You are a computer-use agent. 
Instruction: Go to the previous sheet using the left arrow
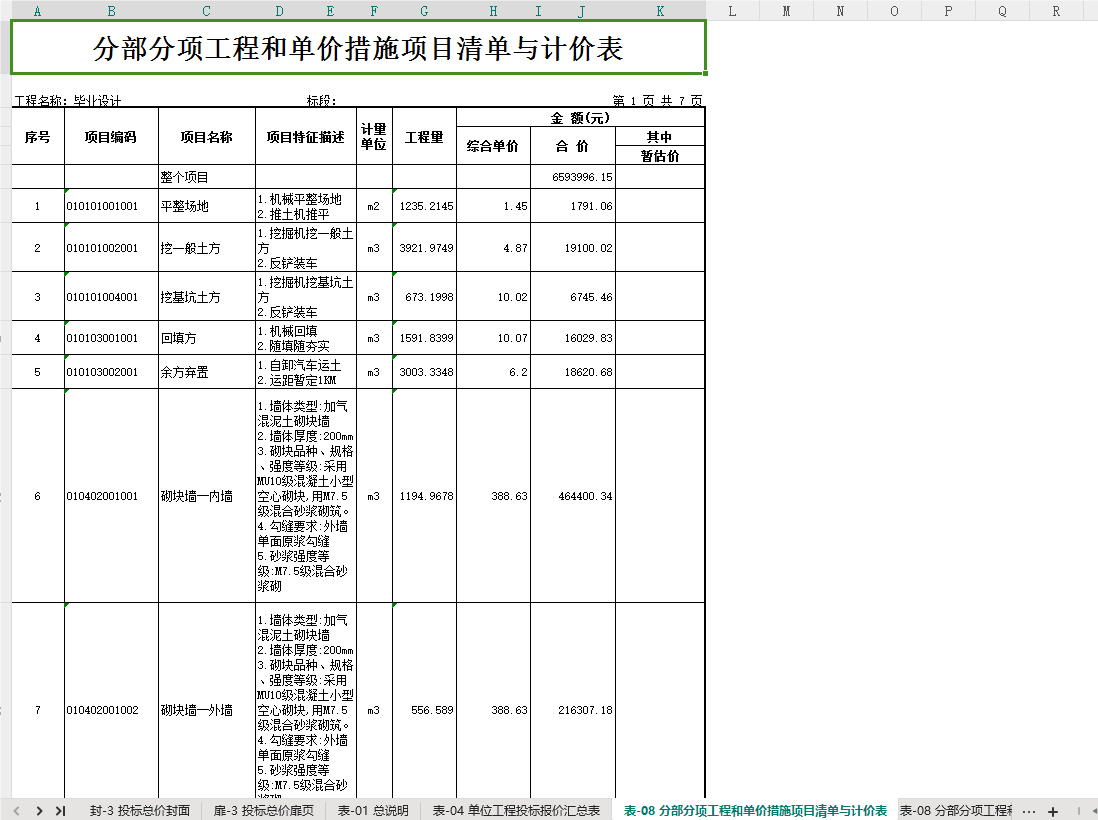(x=16, y=811)
